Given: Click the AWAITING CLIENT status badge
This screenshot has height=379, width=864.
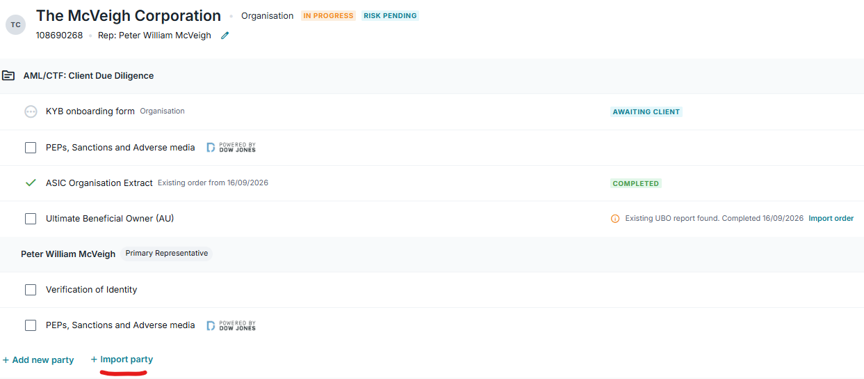Looking at the screenshot, I should (x=646, y=112).
